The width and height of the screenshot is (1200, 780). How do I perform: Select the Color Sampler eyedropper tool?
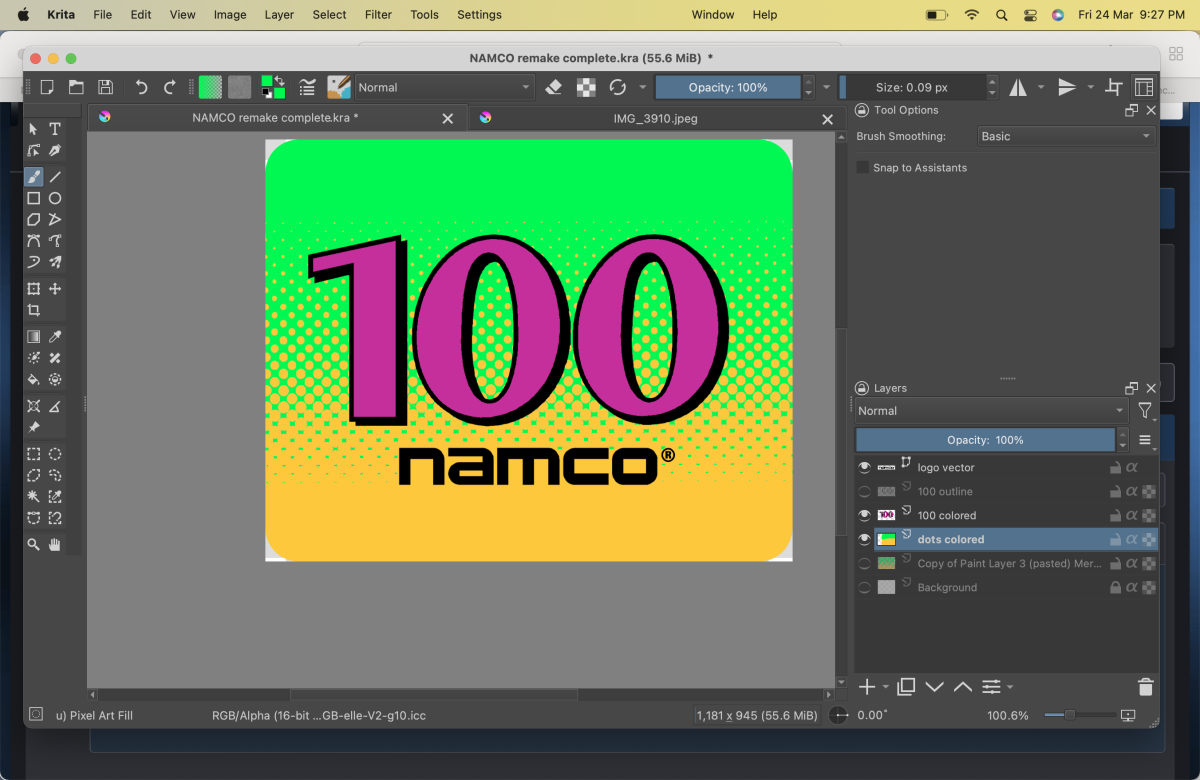tap(55, 337)
